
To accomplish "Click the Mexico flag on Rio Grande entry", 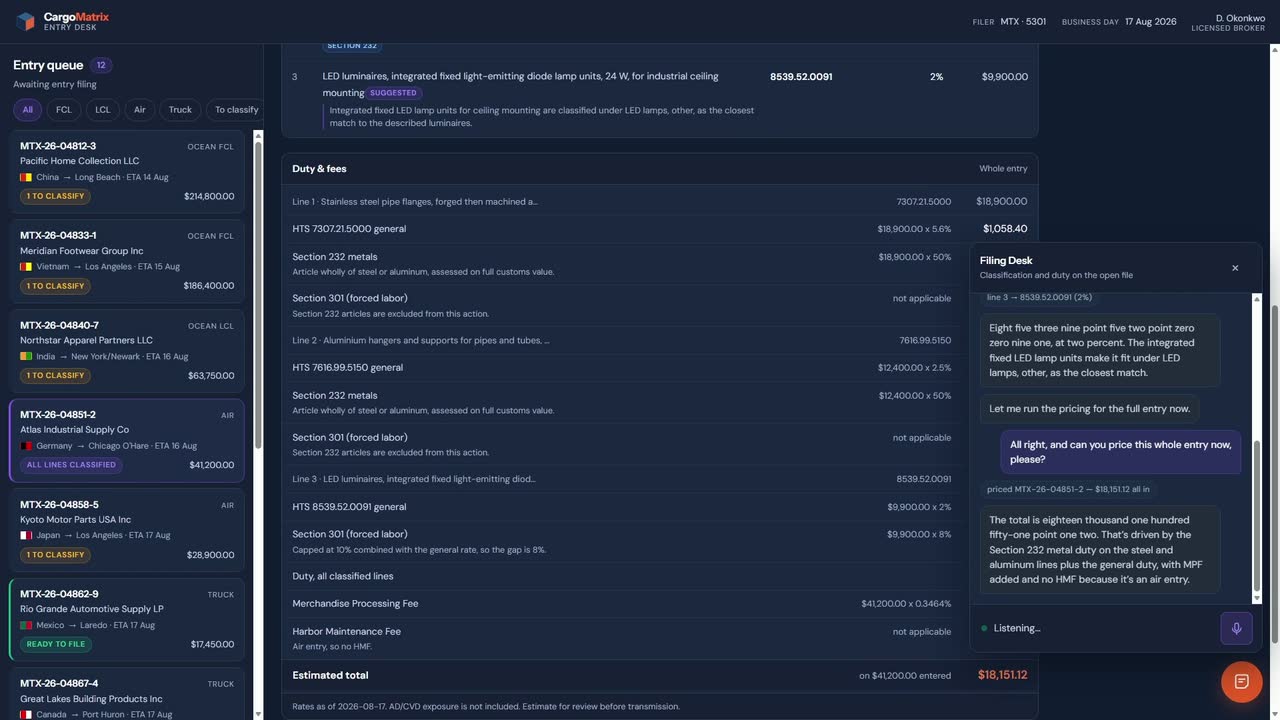I will click(26, 625).
